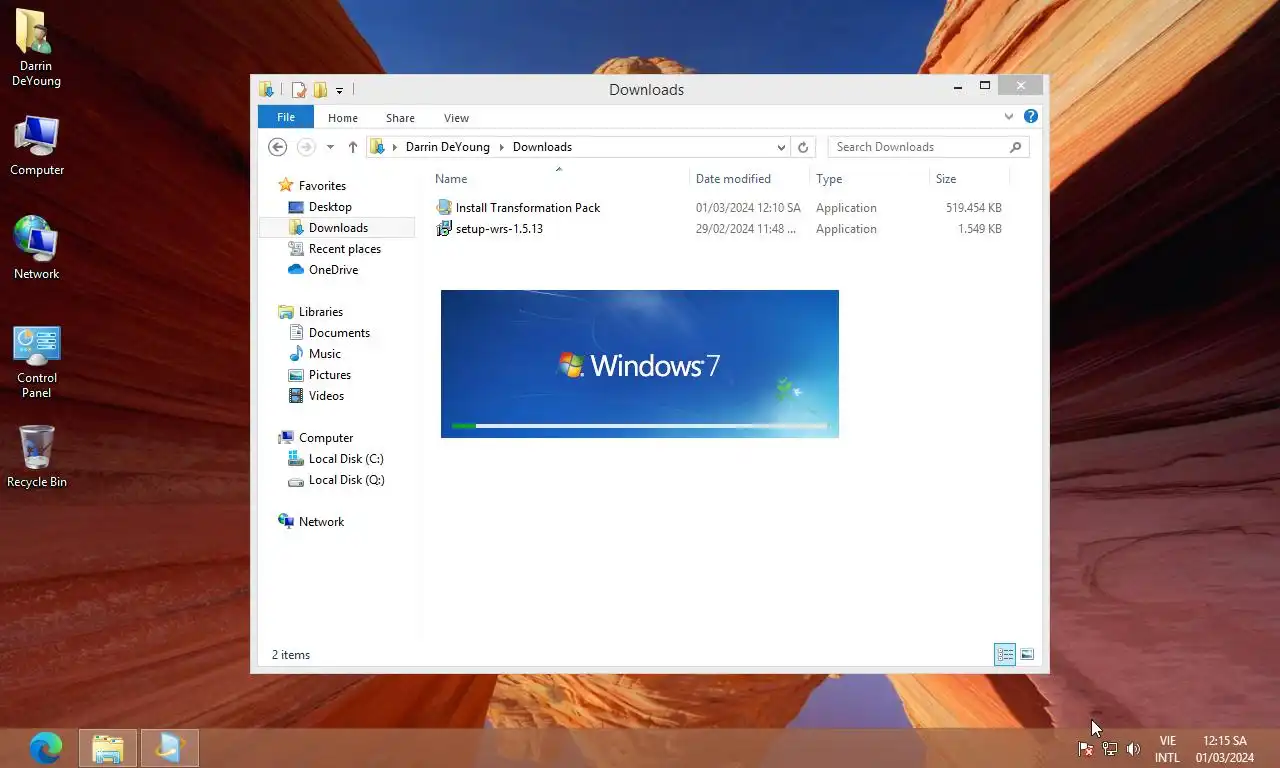Image resolution: width=1280 pixels, height=768 pixels.
Task: Open the Pictures library
Action: point(330,375)
